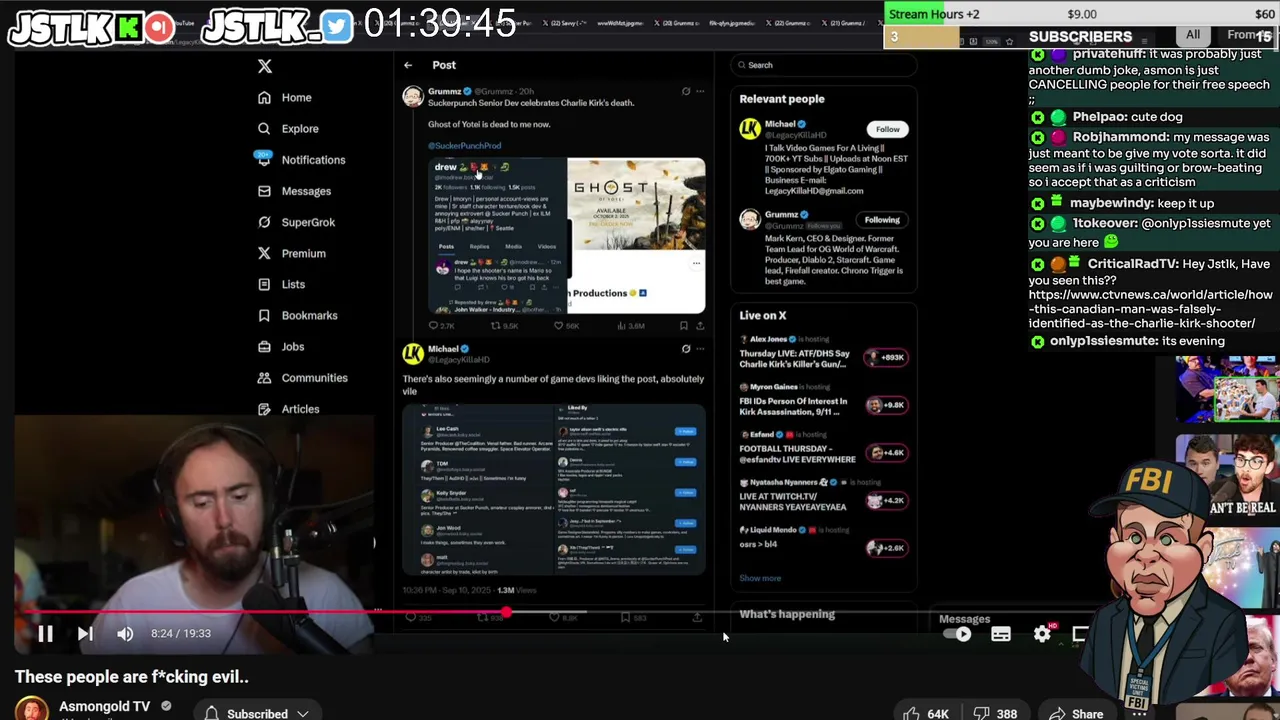Image resolution: width=1280 pixels, height=720 pixels.
Task: Open Notifications in the X sidebar
Action: [300, 160]
